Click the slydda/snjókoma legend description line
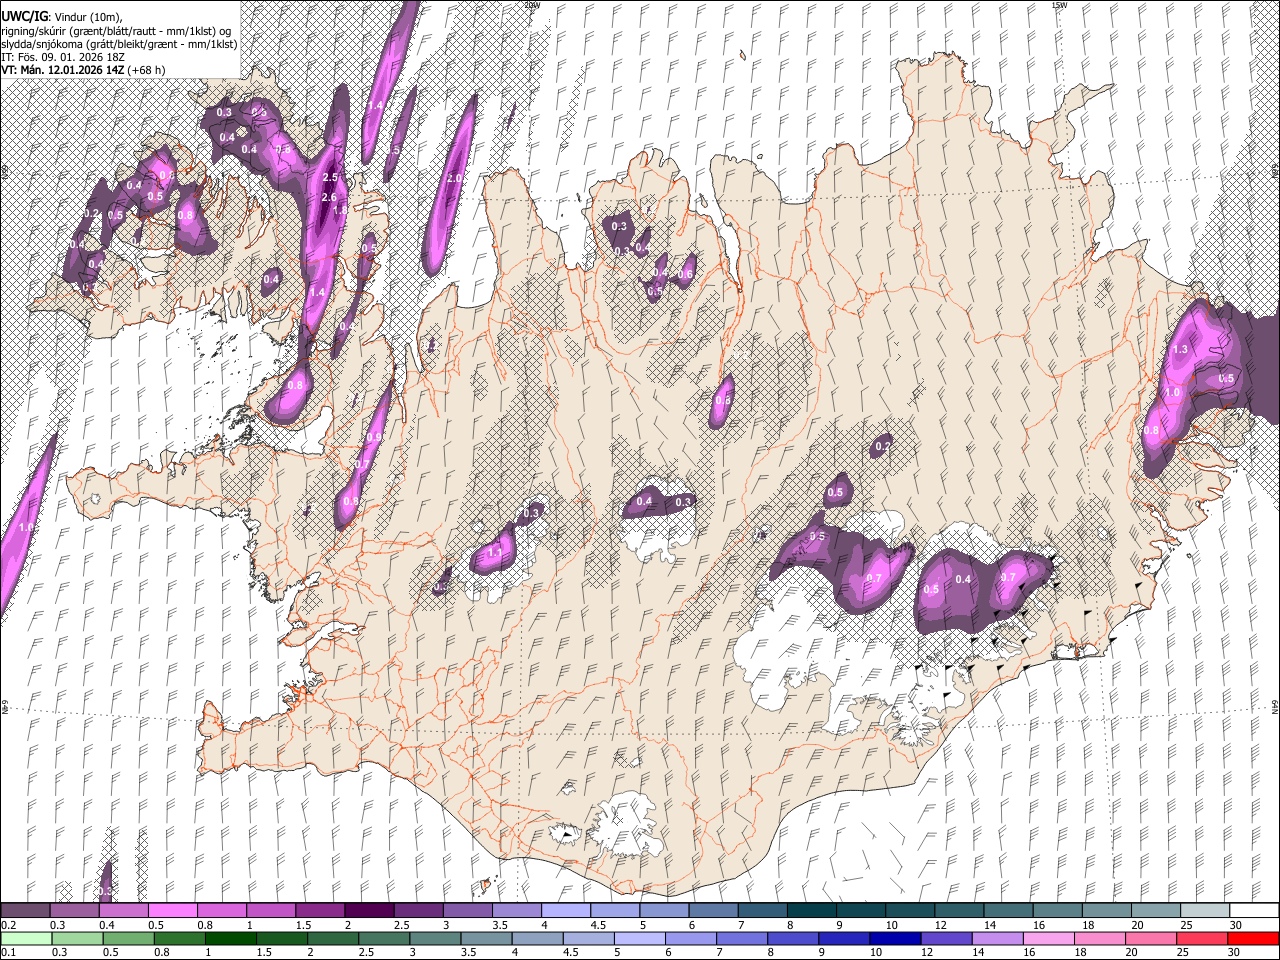This screenshot has height=960, width=1280. point(119,44)
